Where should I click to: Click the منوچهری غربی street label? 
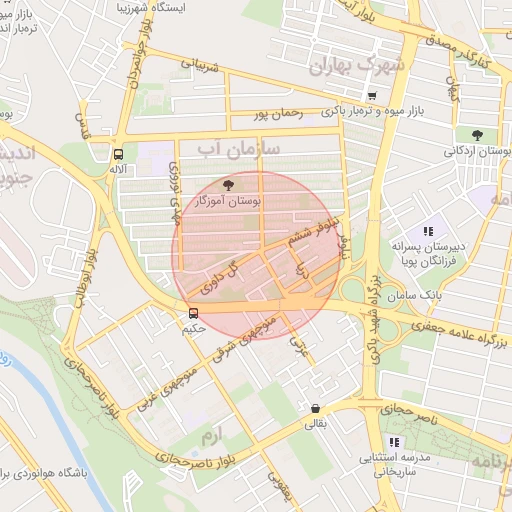pos(167,389)
